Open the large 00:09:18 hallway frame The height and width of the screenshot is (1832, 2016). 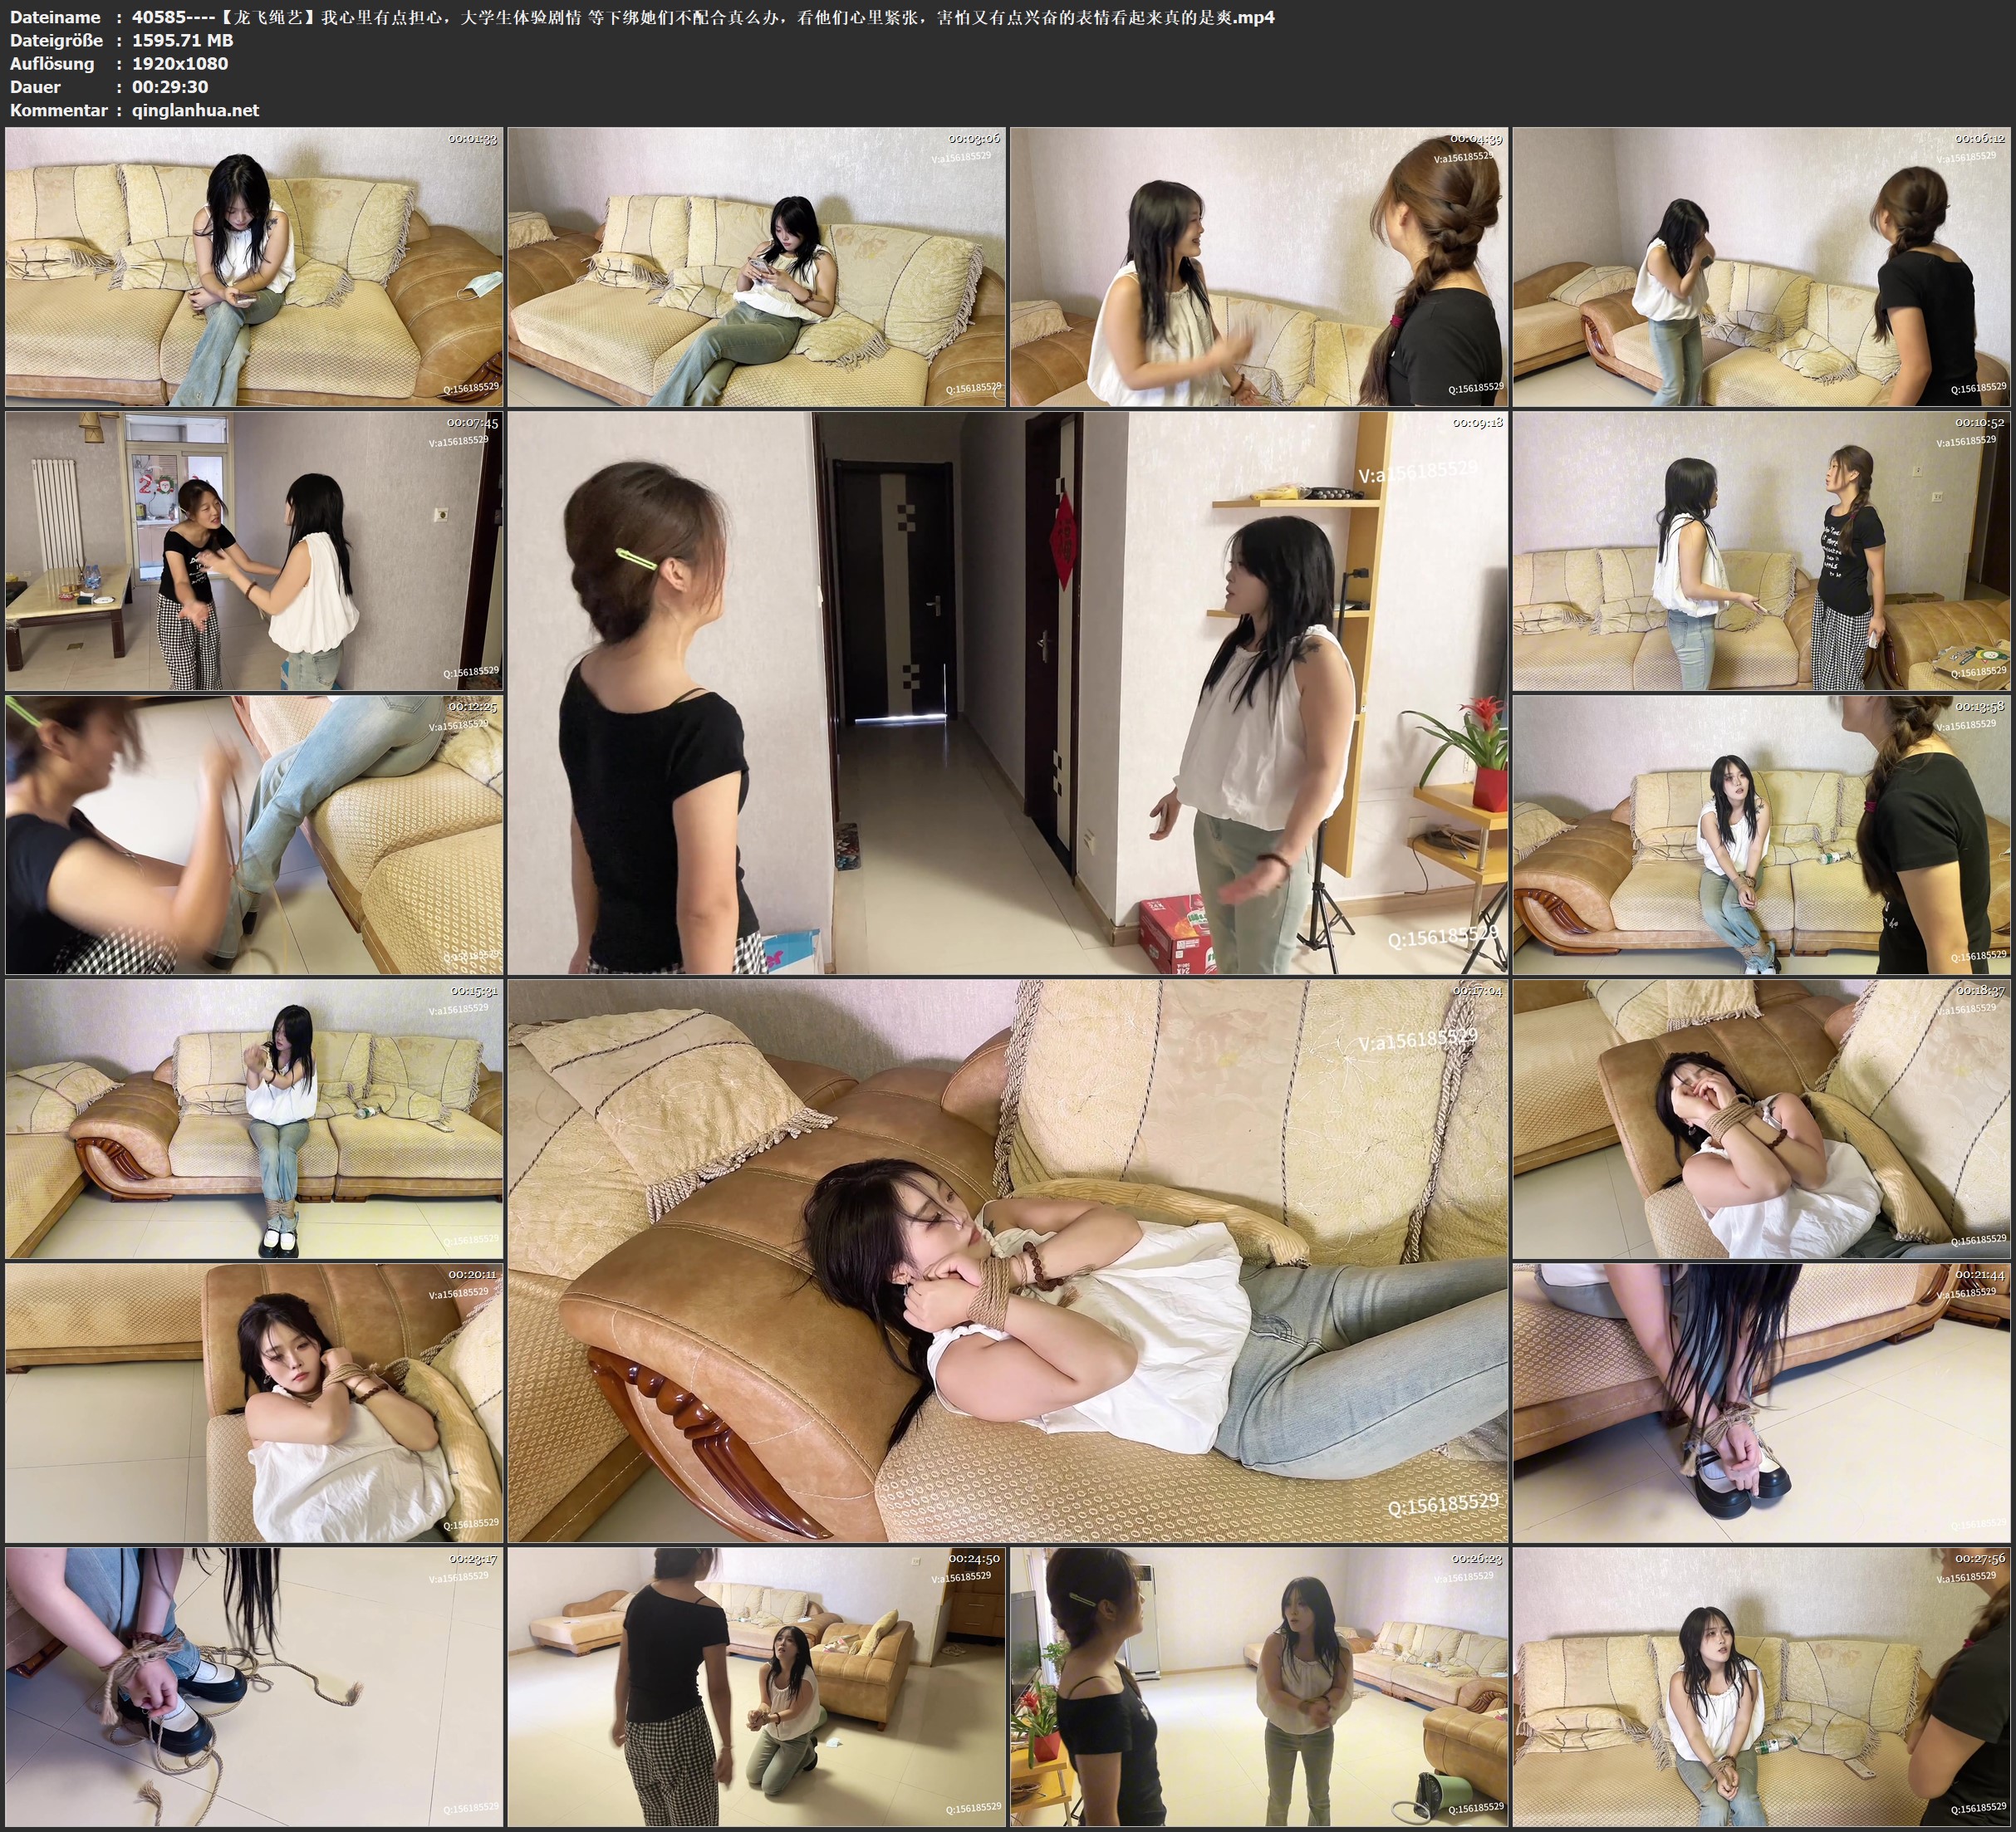point(1008,693)
